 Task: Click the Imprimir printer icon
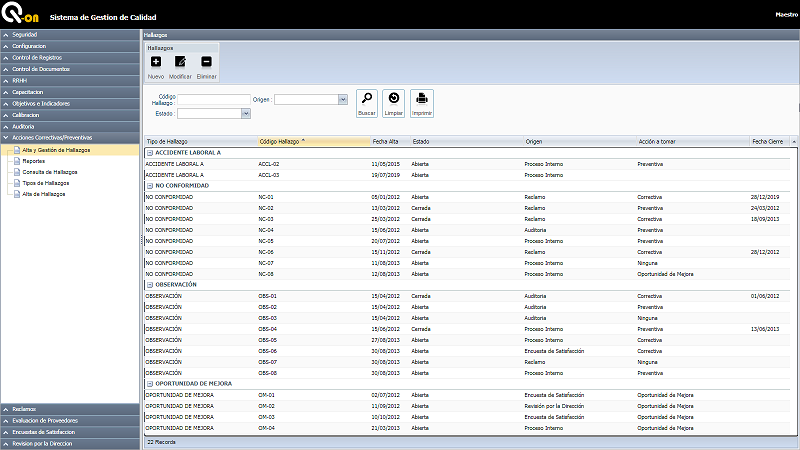(x=422, y=98)
